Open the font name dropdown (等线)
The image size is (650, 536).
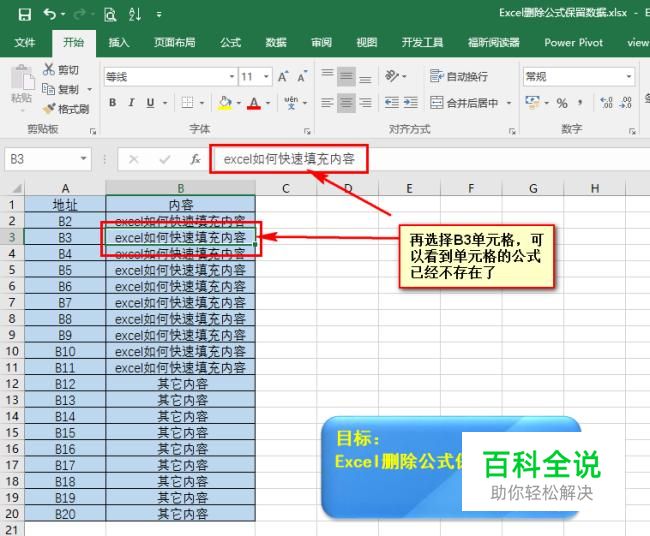(x=232, y=77)
